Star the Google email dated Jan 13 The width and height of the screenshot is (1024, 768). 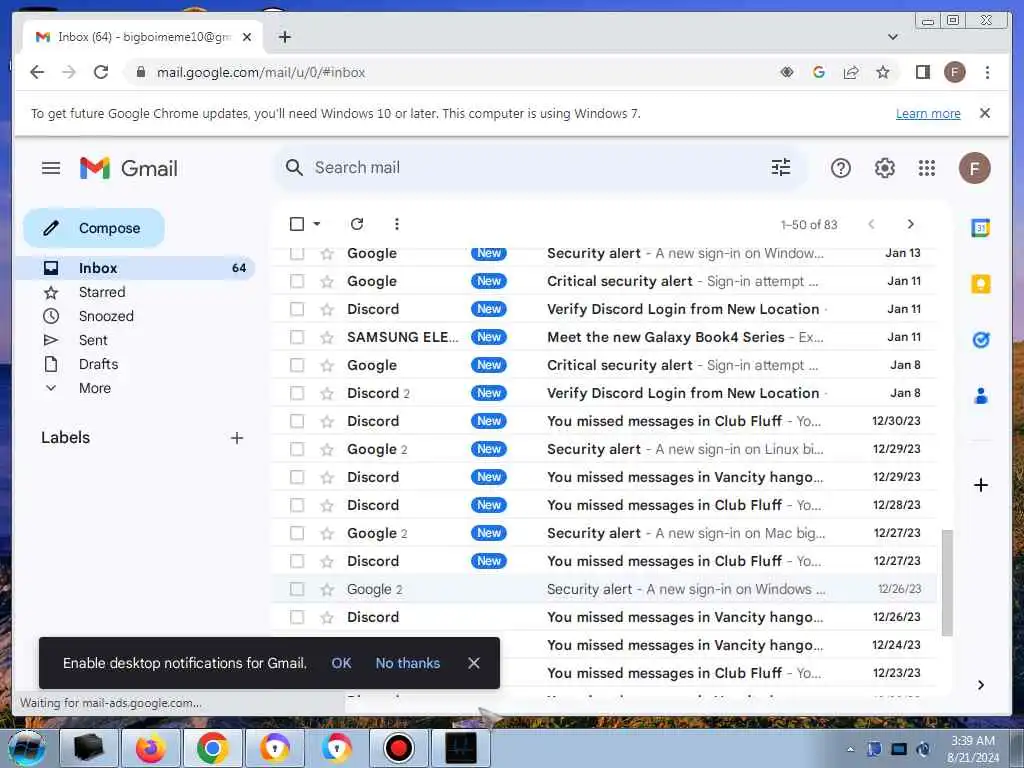pyautogui.click(x=327, y=253)
